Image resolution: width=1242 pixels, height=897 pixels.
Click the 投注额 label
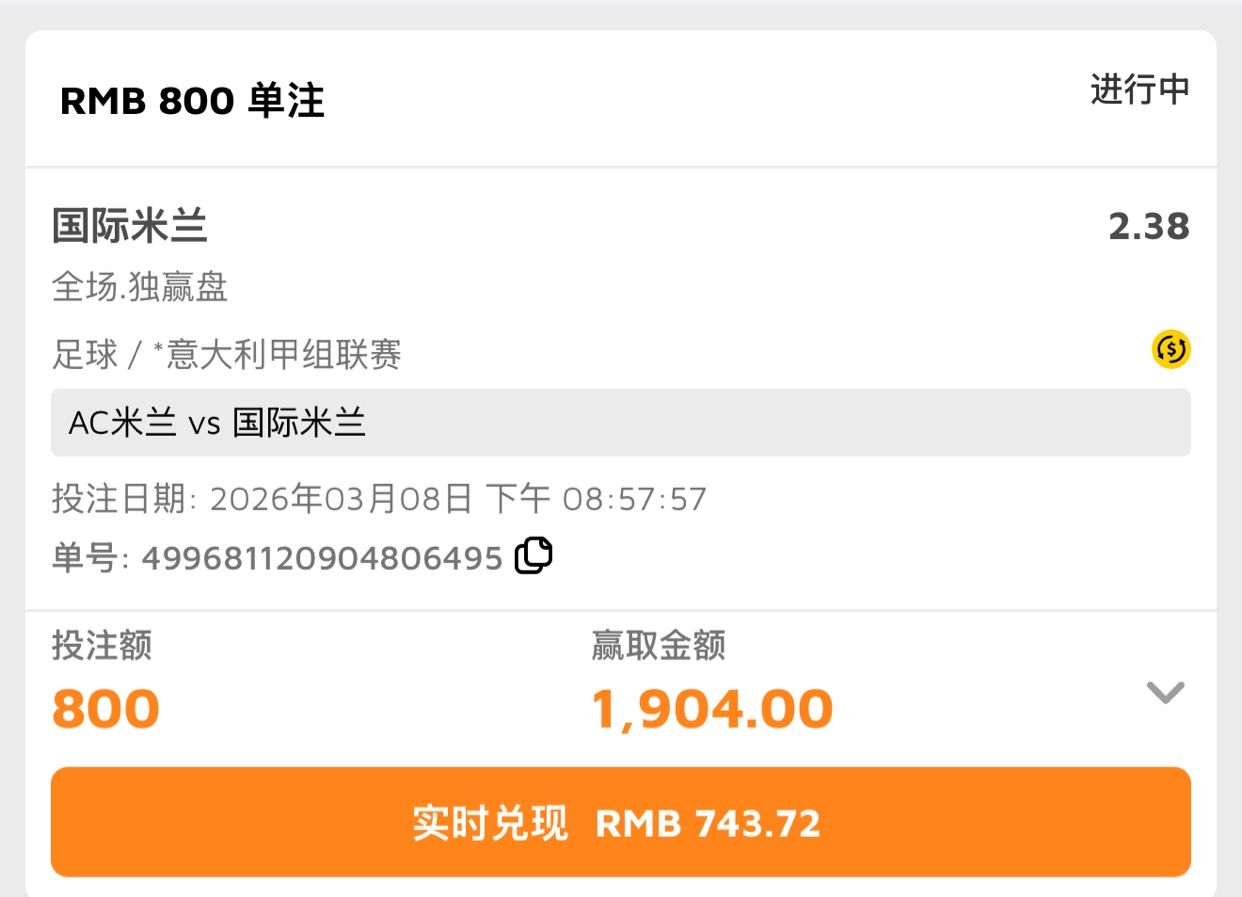(x=102, y=646)
